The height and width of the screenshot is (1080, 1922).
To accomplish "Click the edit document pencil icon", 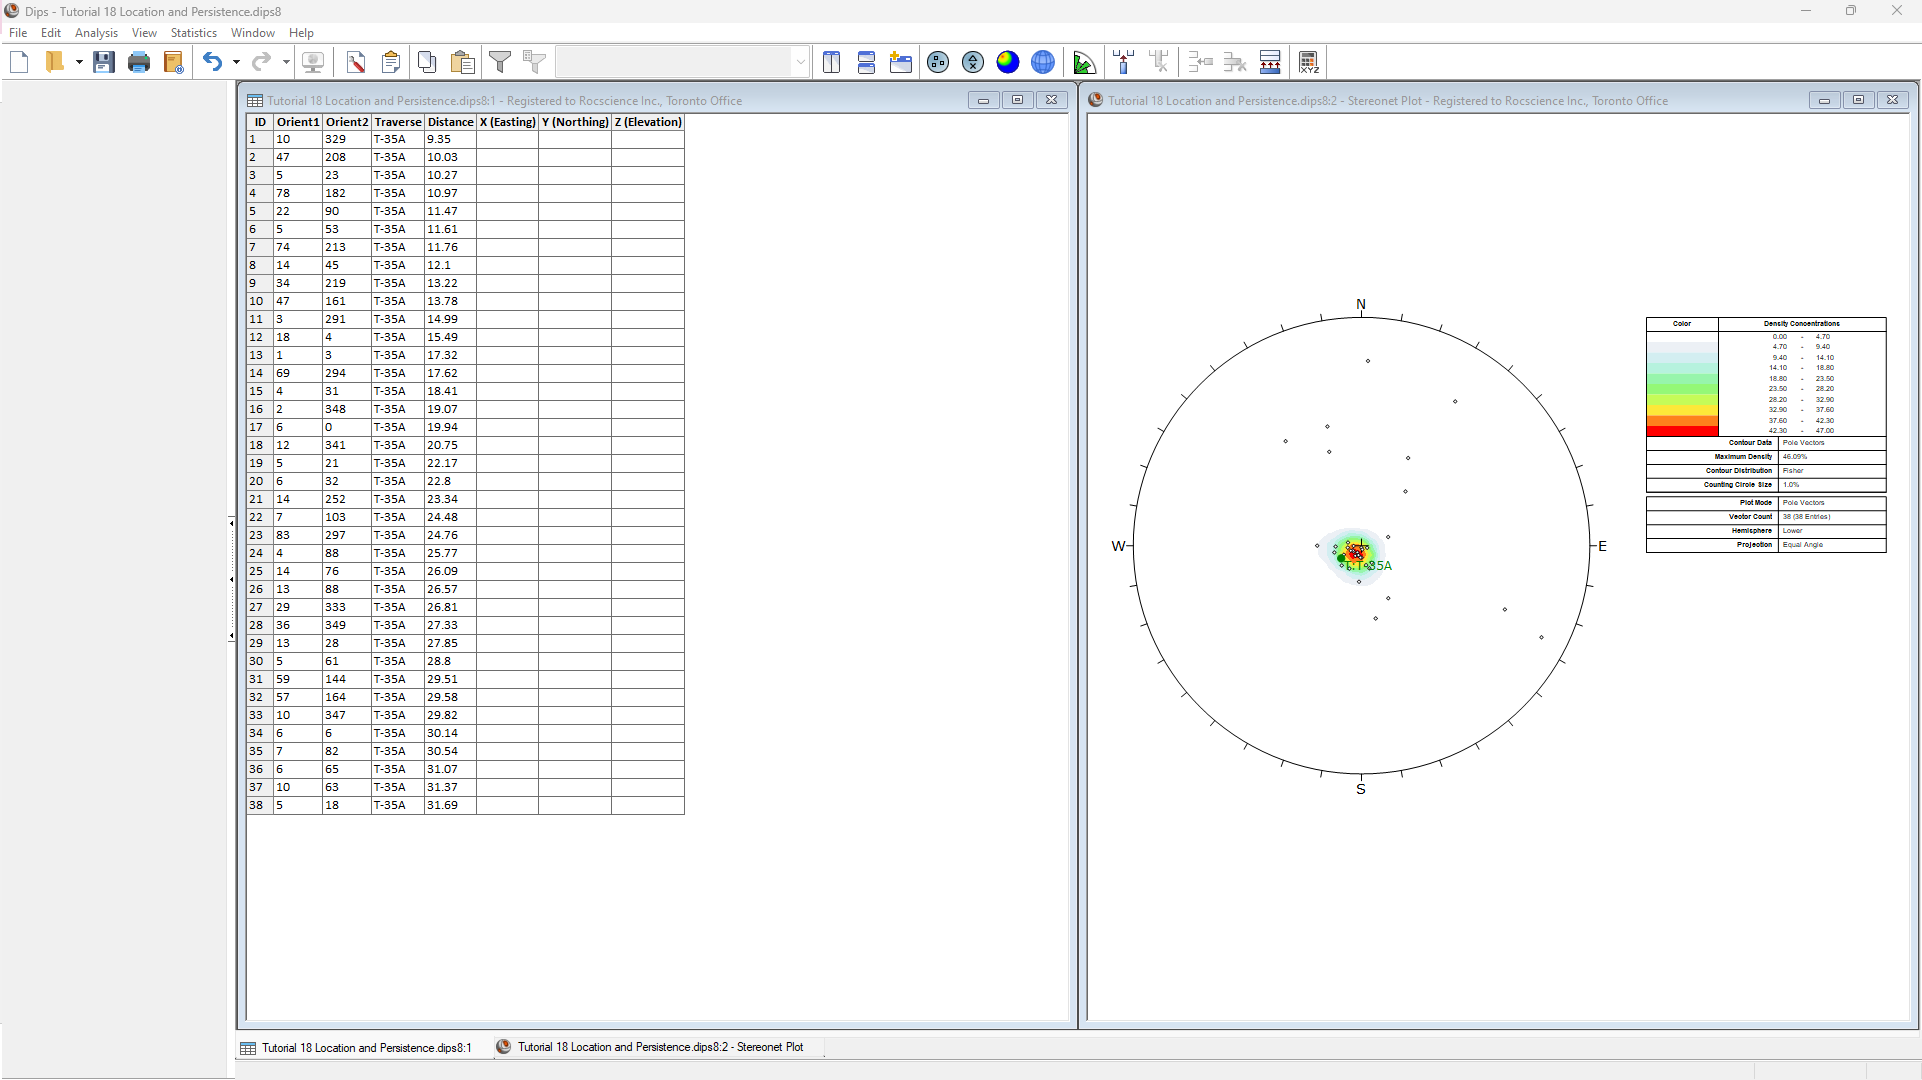I will pos(356,62).
